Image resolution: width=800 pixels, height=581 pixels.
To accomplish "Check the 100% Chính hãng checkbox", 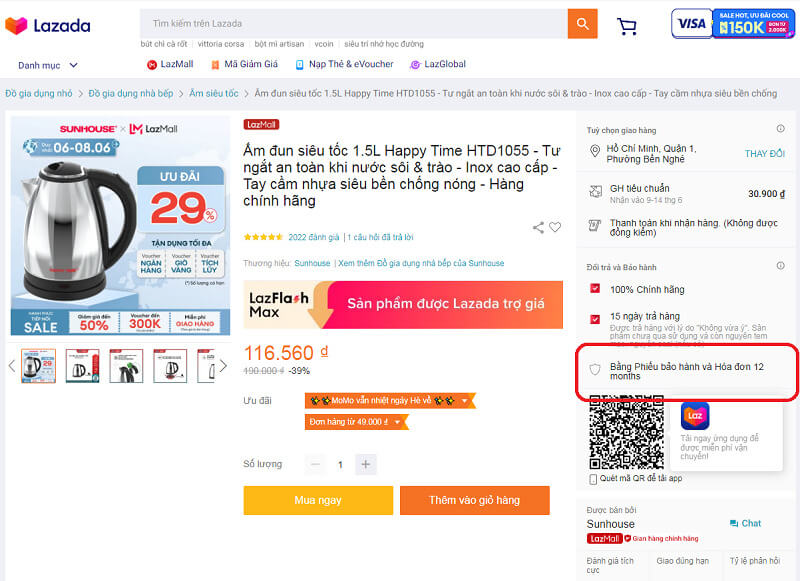I will click(x=595, y=289).
